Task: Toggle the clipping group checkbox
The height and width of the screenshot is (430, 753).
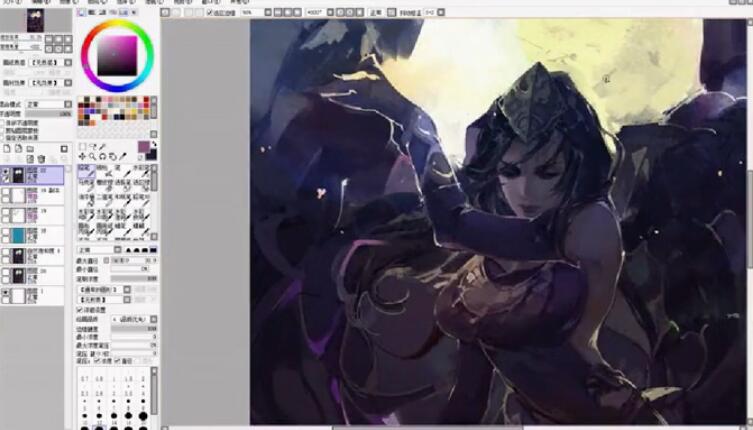Action: click(2, 130)
